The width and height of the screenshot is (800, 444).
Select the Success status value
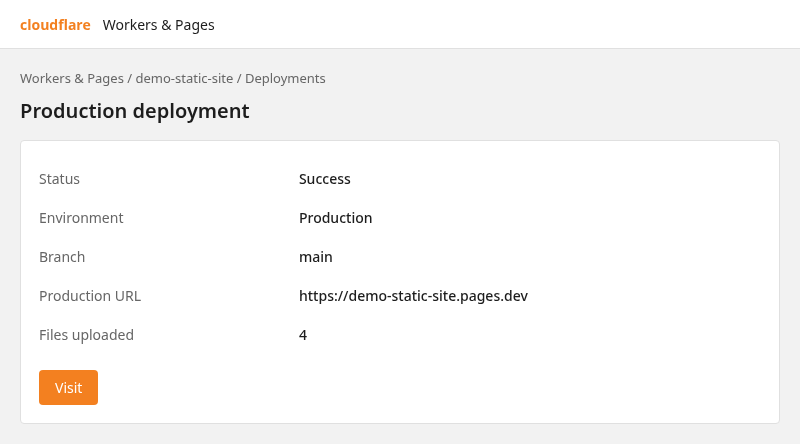coord(324,179)
